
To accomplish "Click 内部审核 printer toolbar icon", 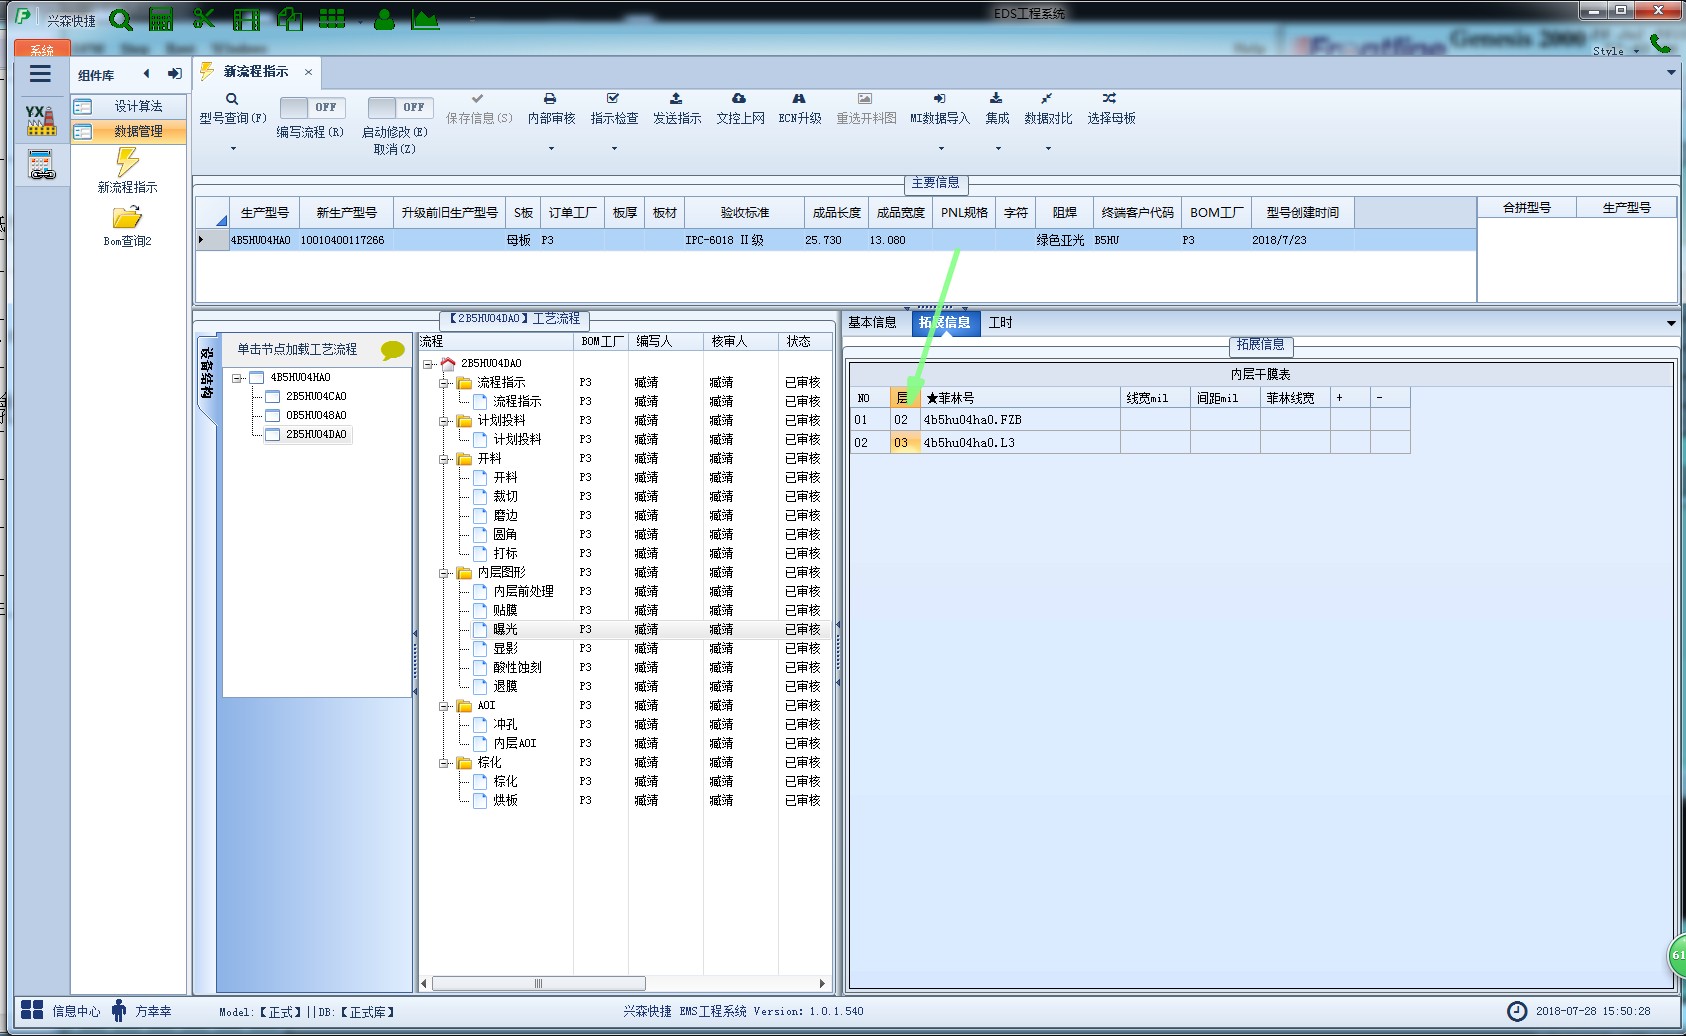I will tap(550, 99).
